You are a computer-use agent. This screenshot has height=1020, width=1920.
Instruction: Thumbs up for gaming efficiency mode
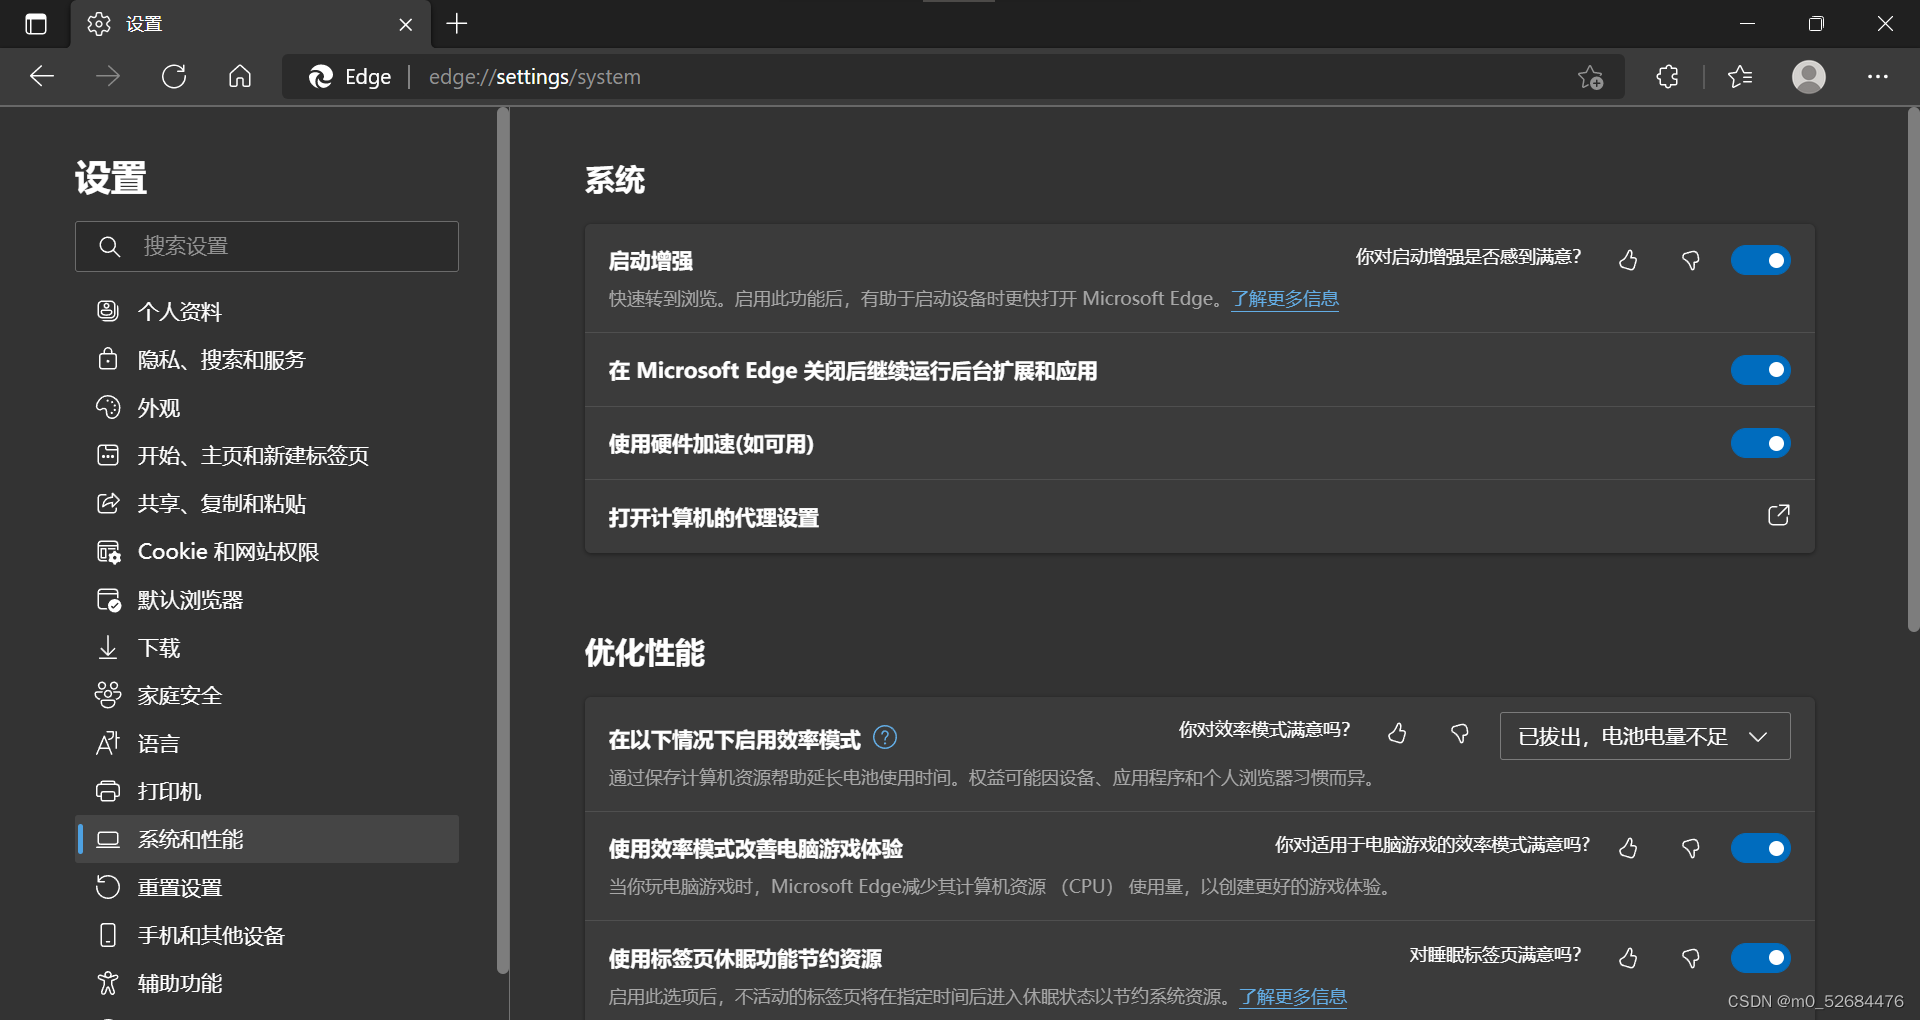pyautogui.click(x=1628, y=848)
